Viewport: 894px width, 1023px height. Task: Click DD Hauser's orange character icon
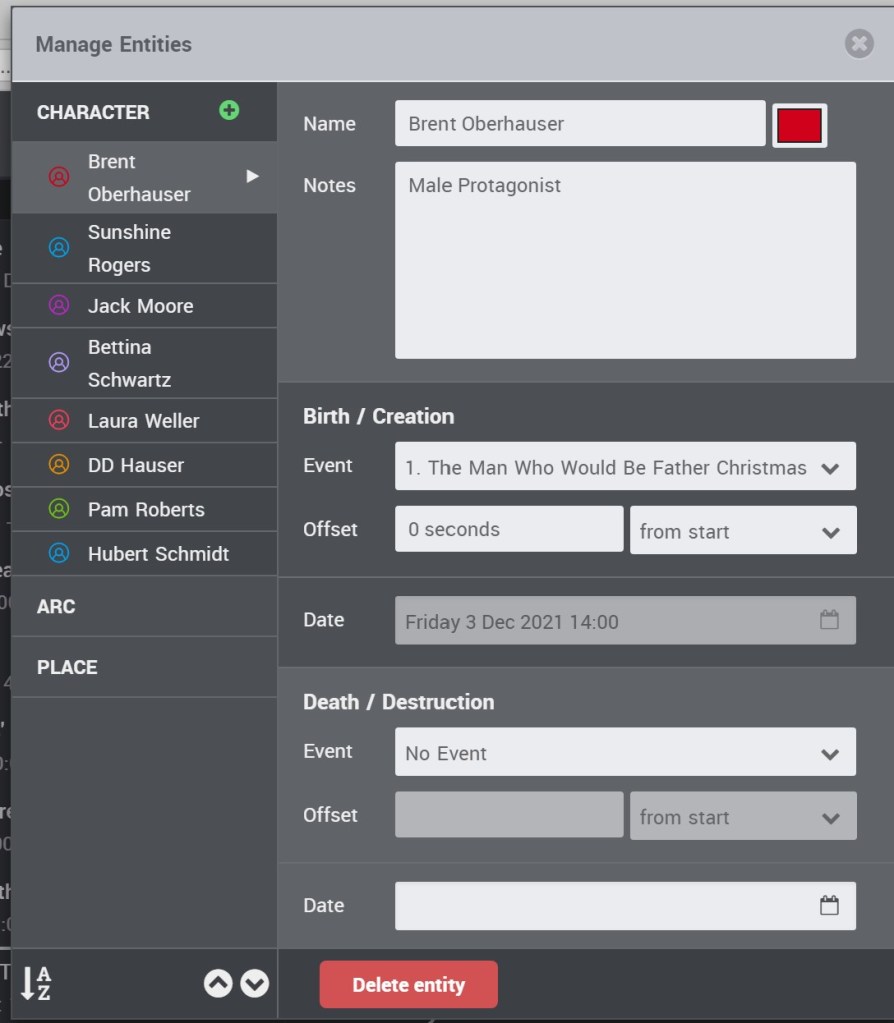(x=59, y=465)
